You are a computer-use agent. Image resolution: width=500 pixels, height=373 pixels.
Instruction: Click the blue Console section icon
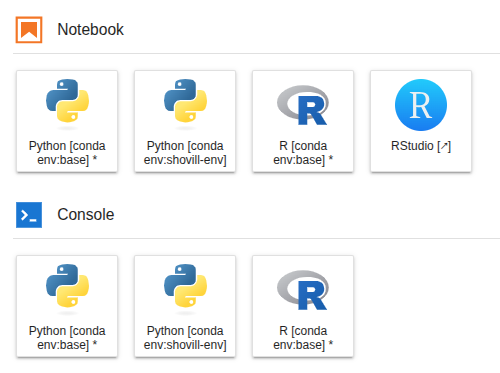(29, 215)
